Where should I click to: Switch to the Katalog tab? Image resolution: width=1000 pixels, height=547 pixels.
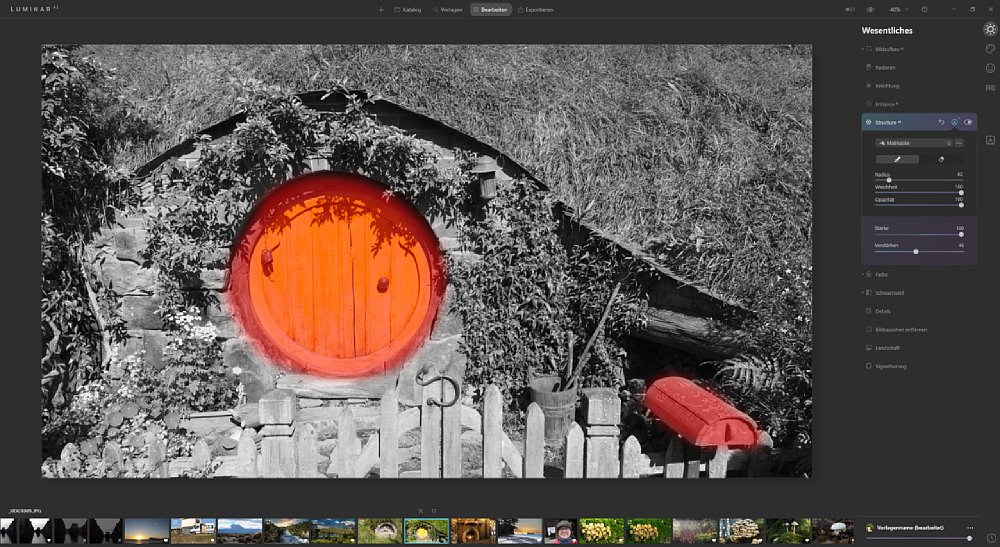click(x=408, y=10)
